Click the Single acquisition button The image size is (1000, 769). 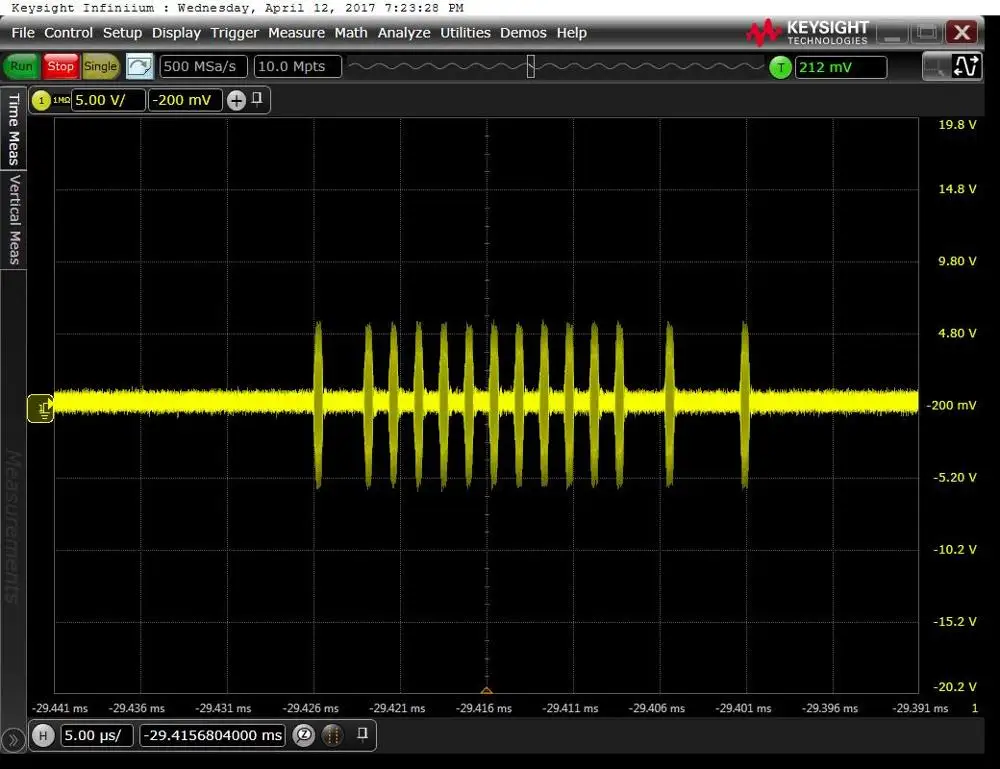(x=101, y=66)
